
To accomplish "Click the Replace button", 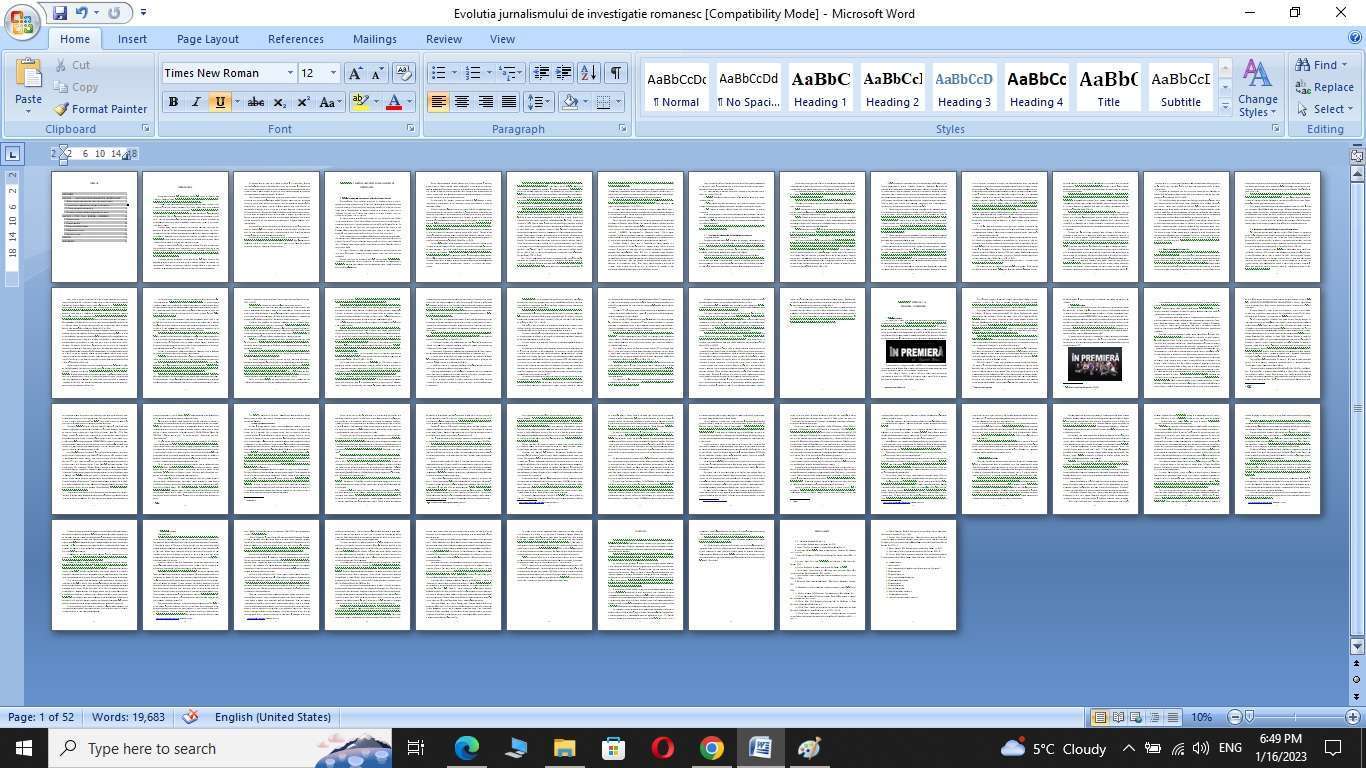I will pos(1324,87).
